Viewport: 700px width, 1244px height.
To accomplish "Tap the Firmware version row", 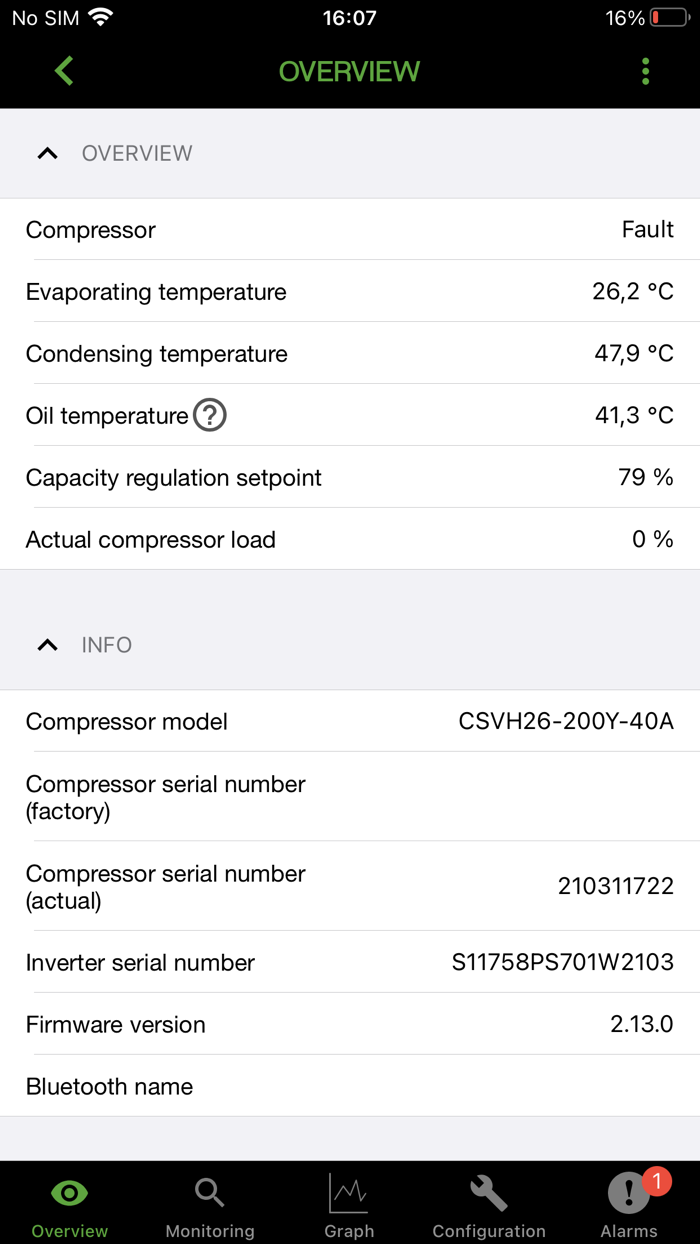I will [x=350, y=1024].
